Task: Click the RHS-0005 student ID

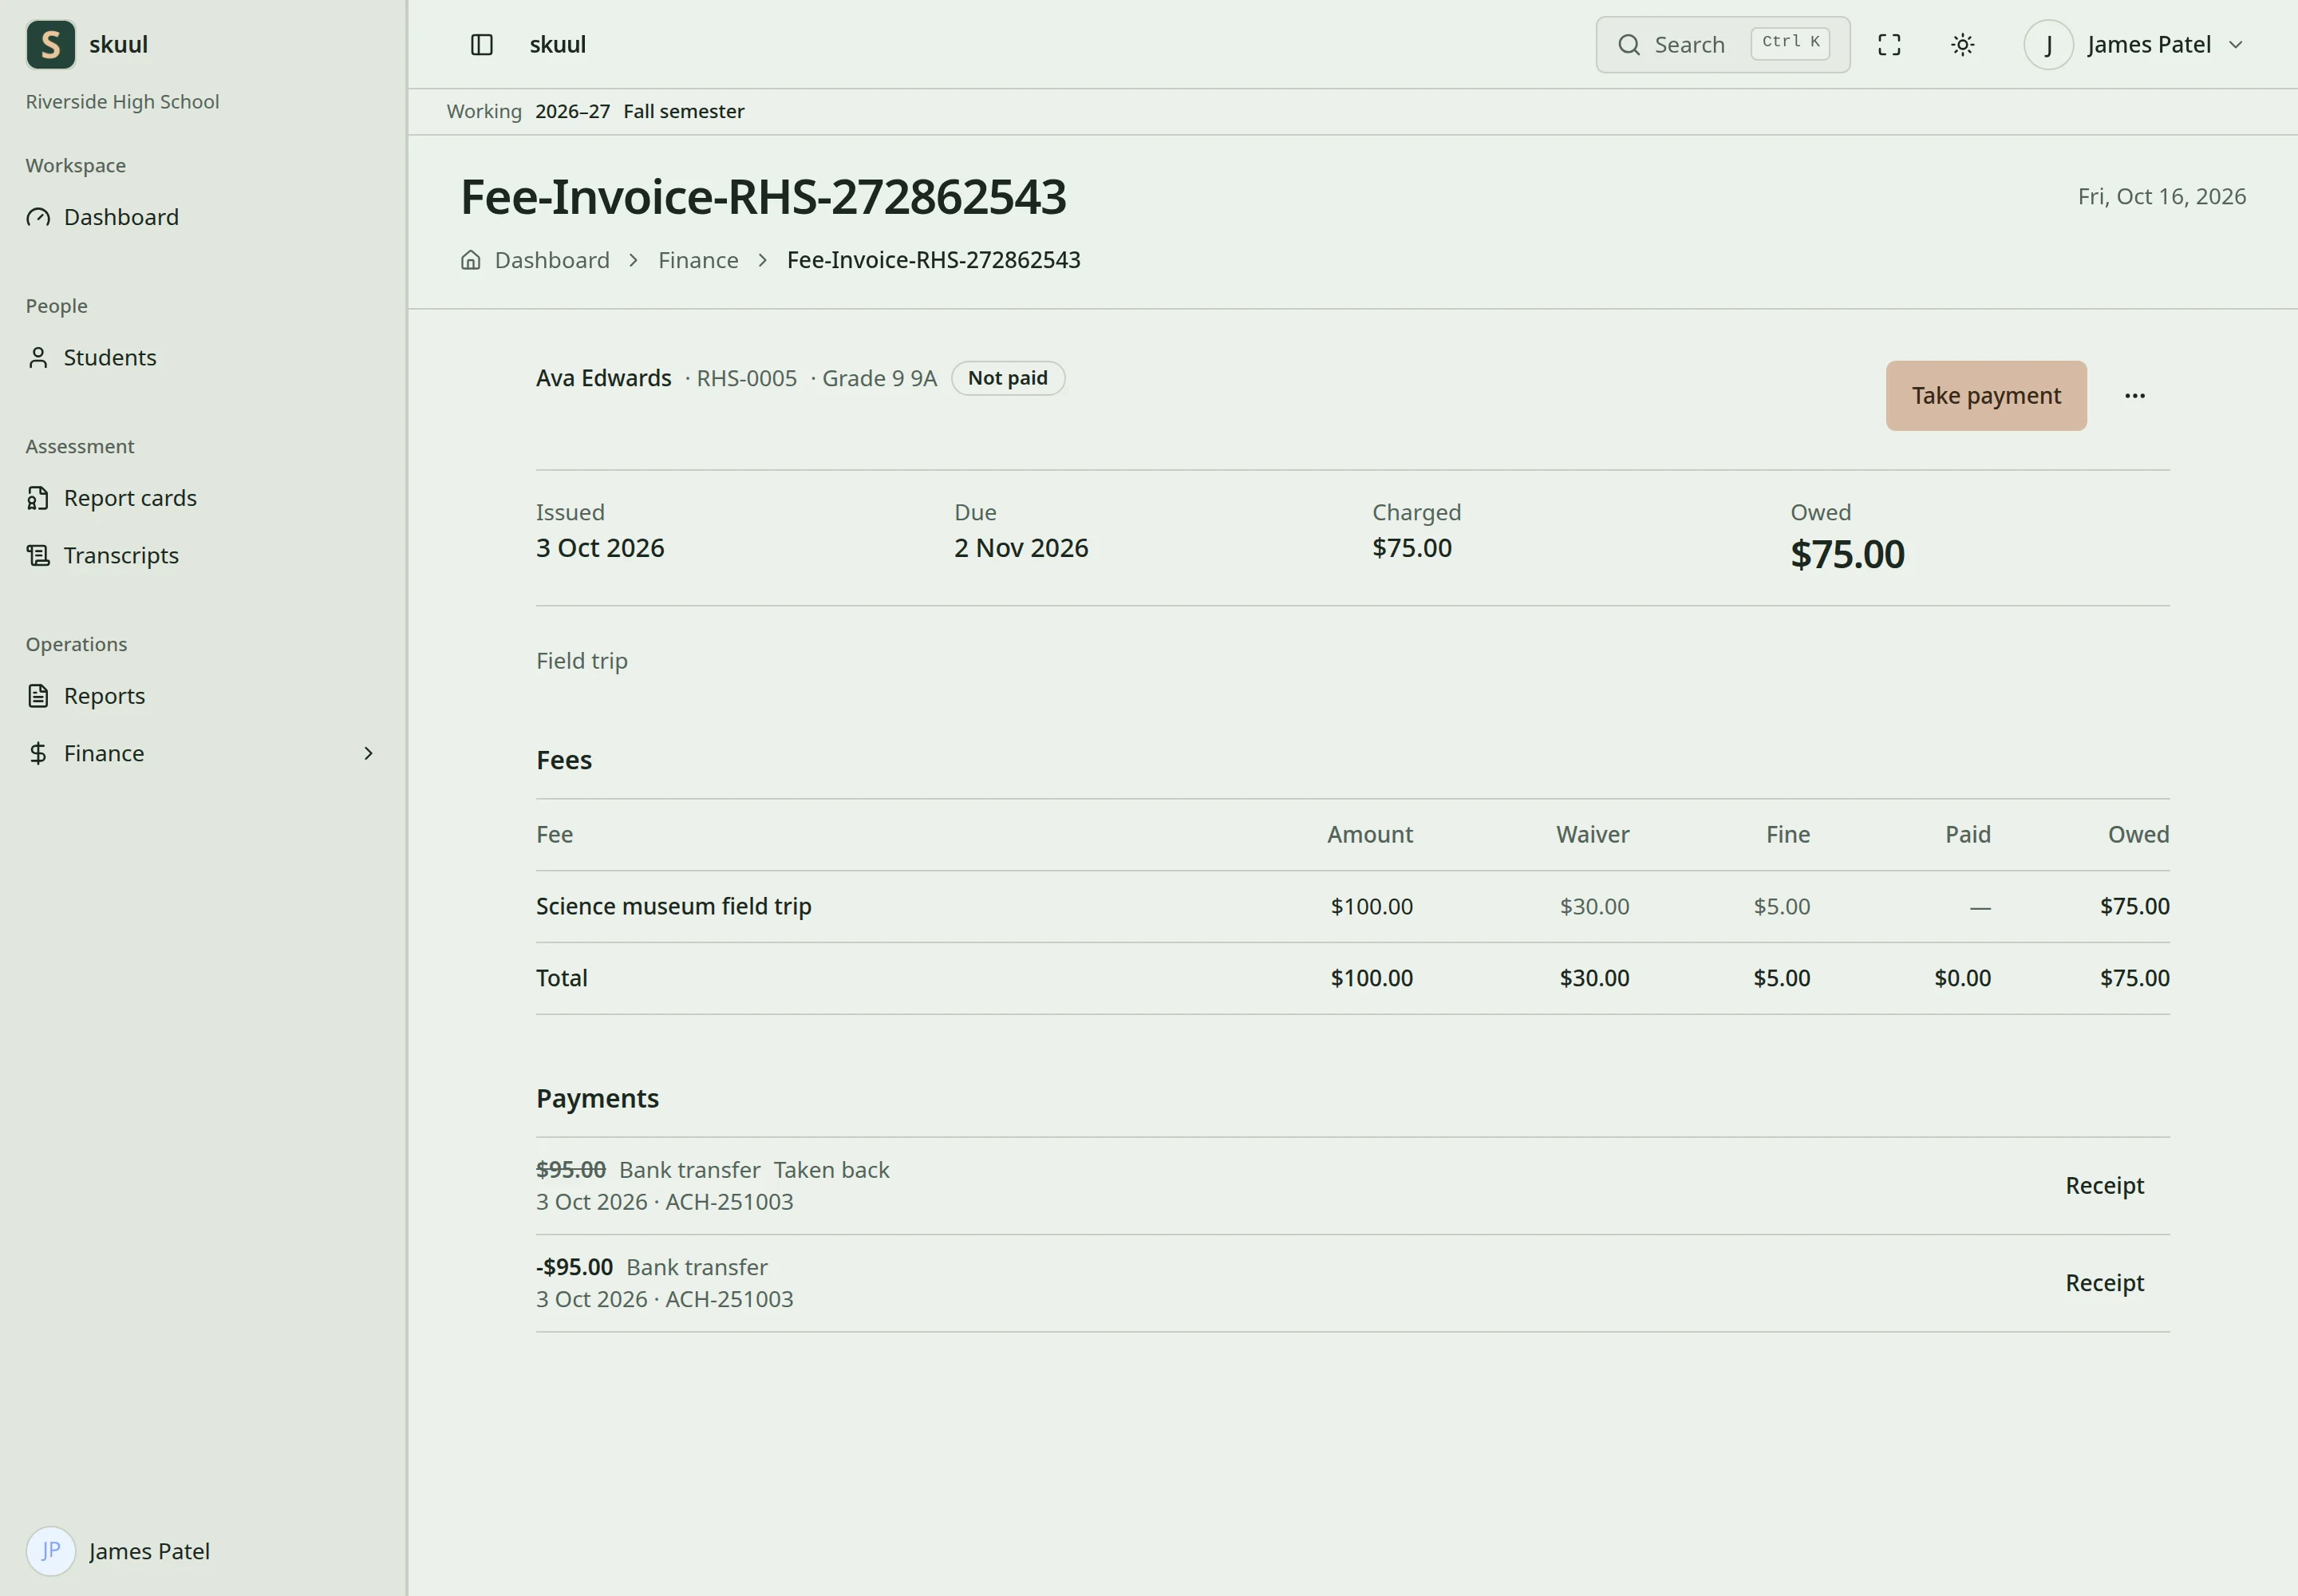Action: (746, 378)
